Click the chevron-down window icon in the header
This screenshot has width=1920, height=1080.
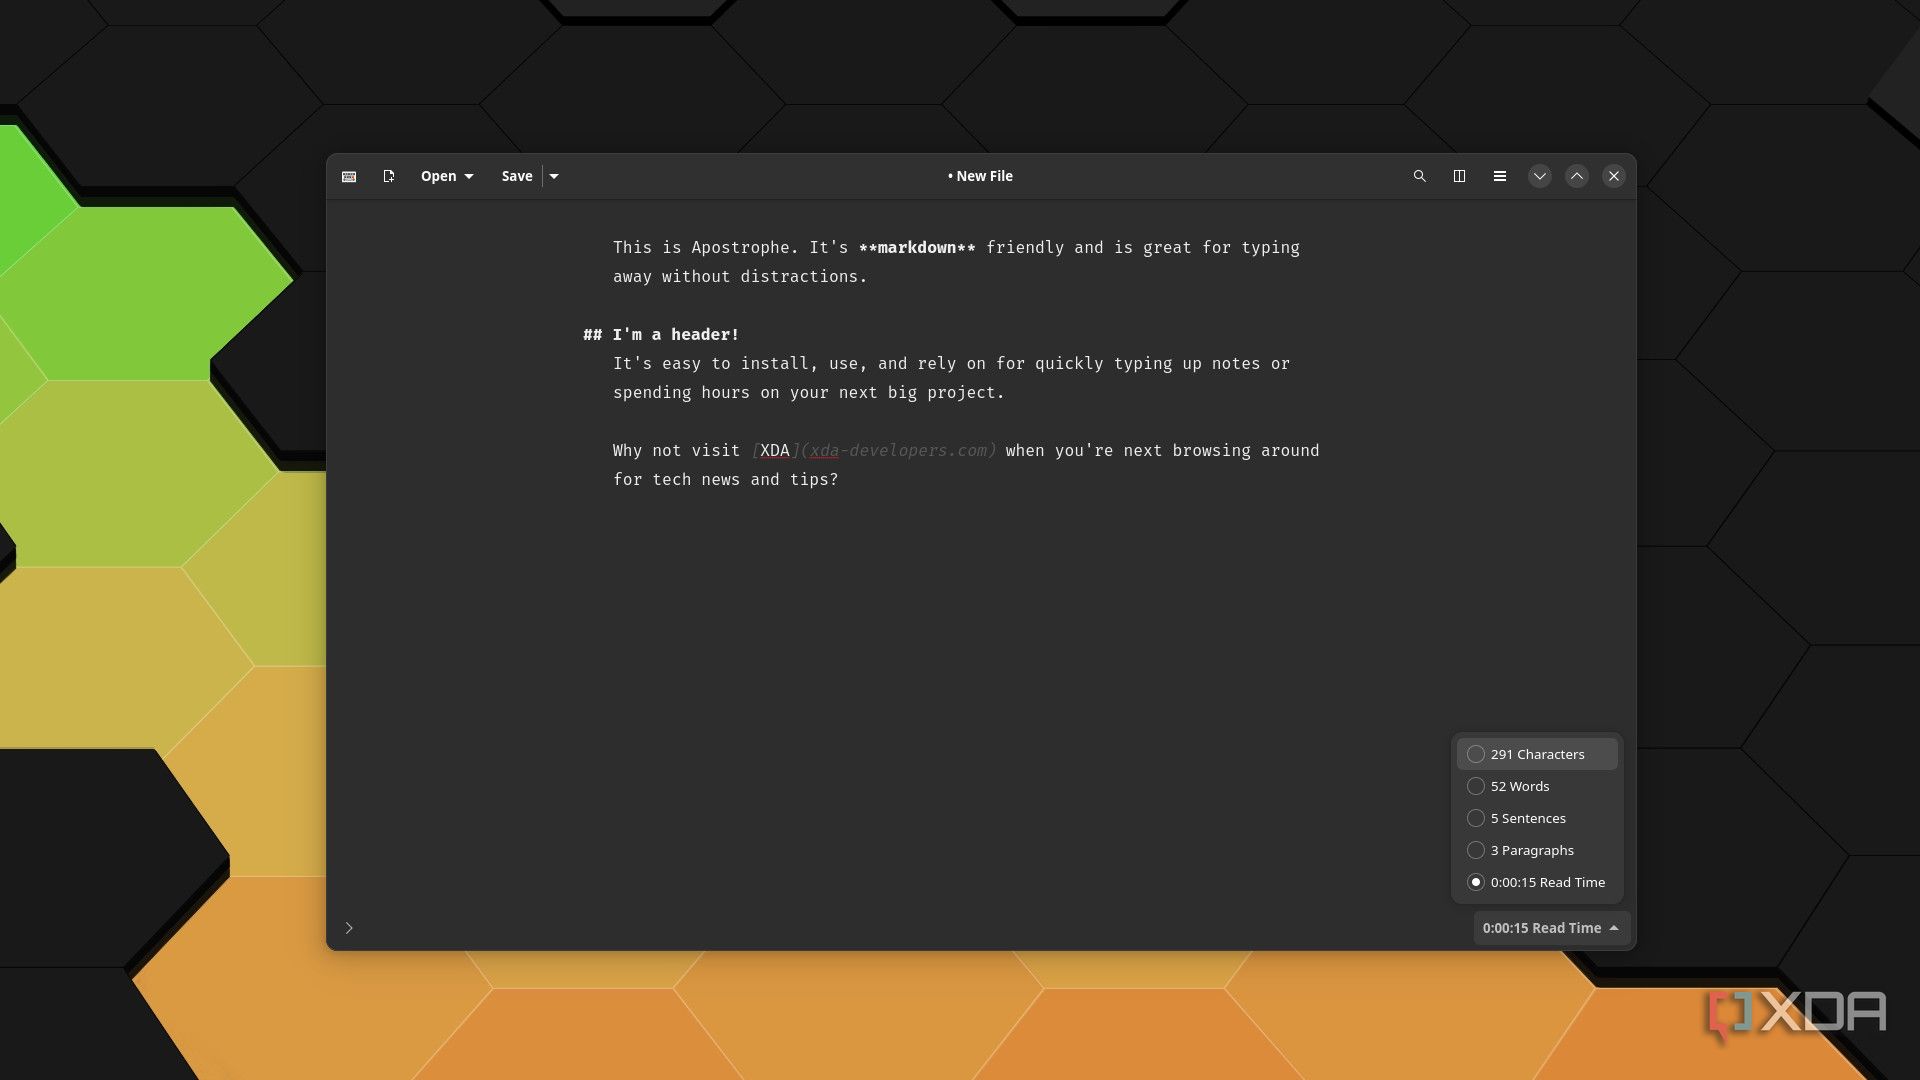click(x=1540, y=176)
